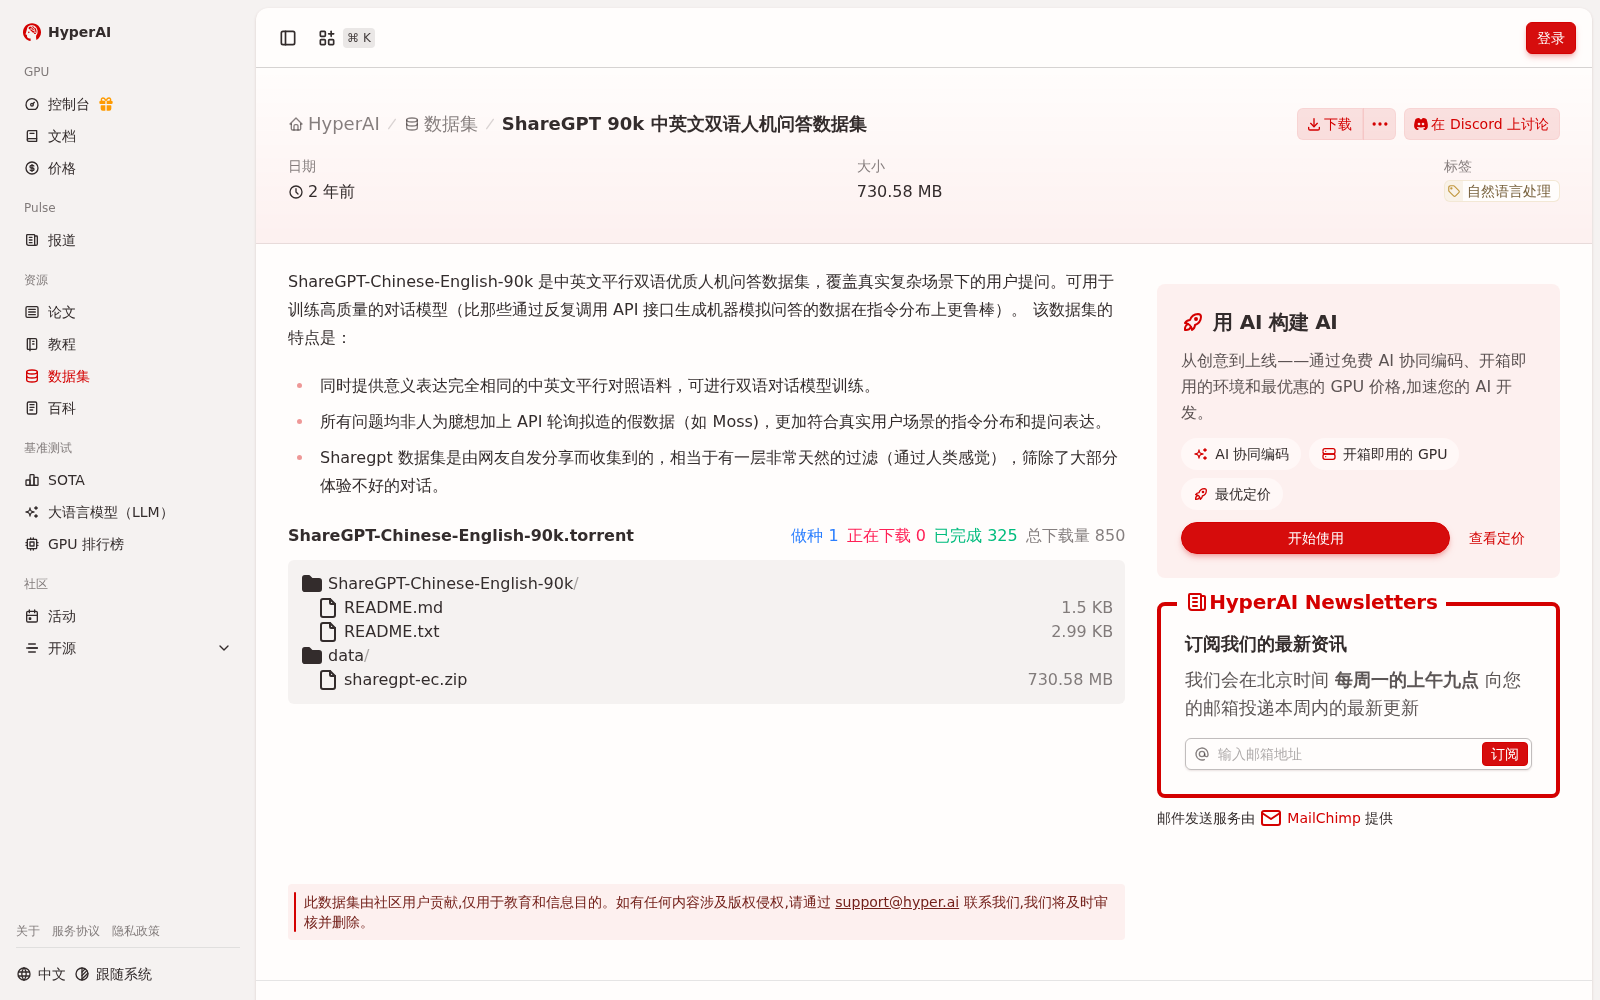Click the HyperAI breadcrumb text
The image size is (1600, 1000).
[344, 124]
